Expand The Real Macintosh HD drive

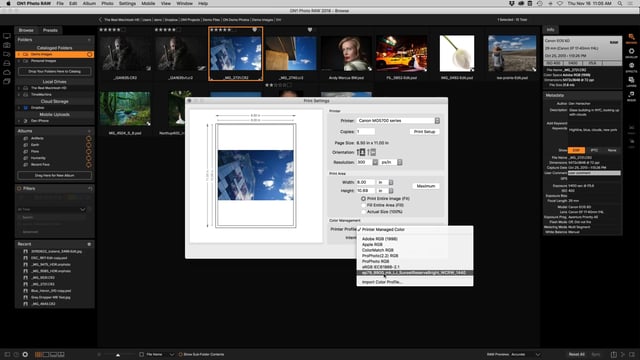[19, 88]
